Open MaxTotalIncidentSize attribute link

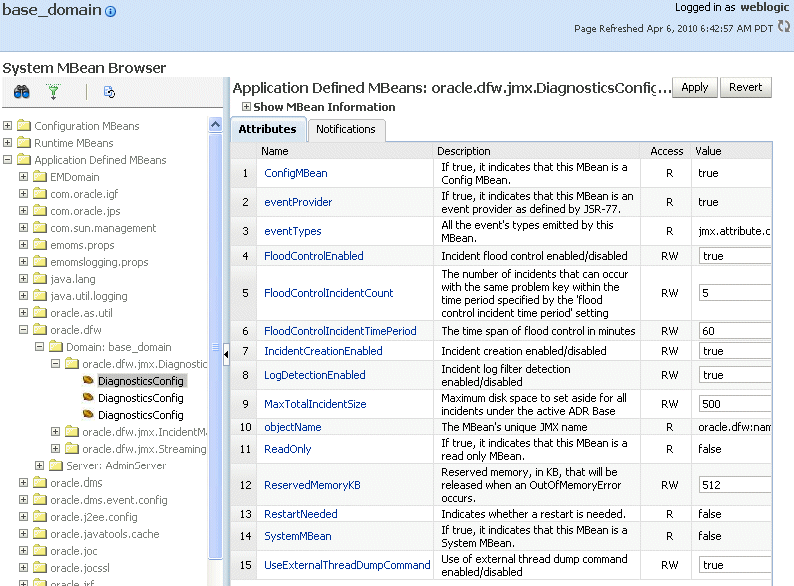(x=315, y=404)
